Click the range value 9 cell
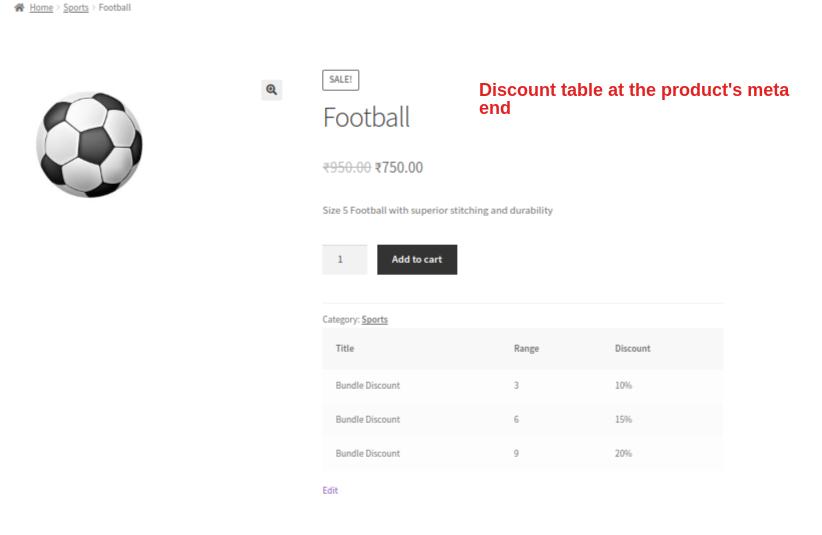Screen dimensions: 822x535 click(516, 454)
